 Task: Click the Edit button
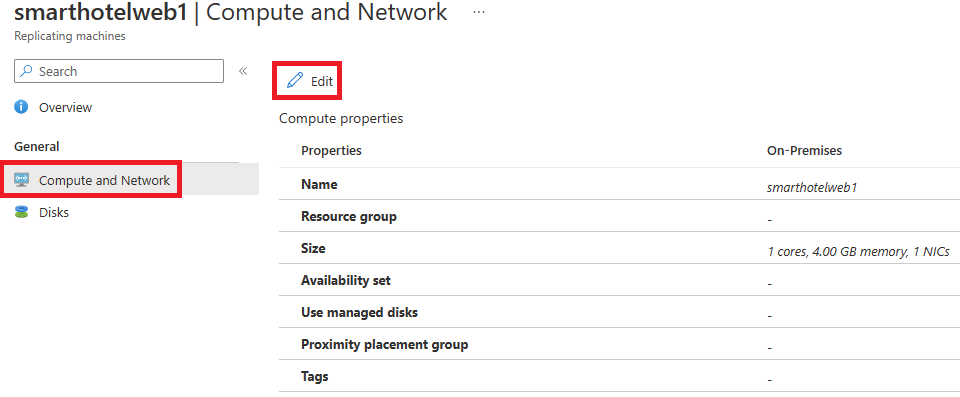[307, 81]
